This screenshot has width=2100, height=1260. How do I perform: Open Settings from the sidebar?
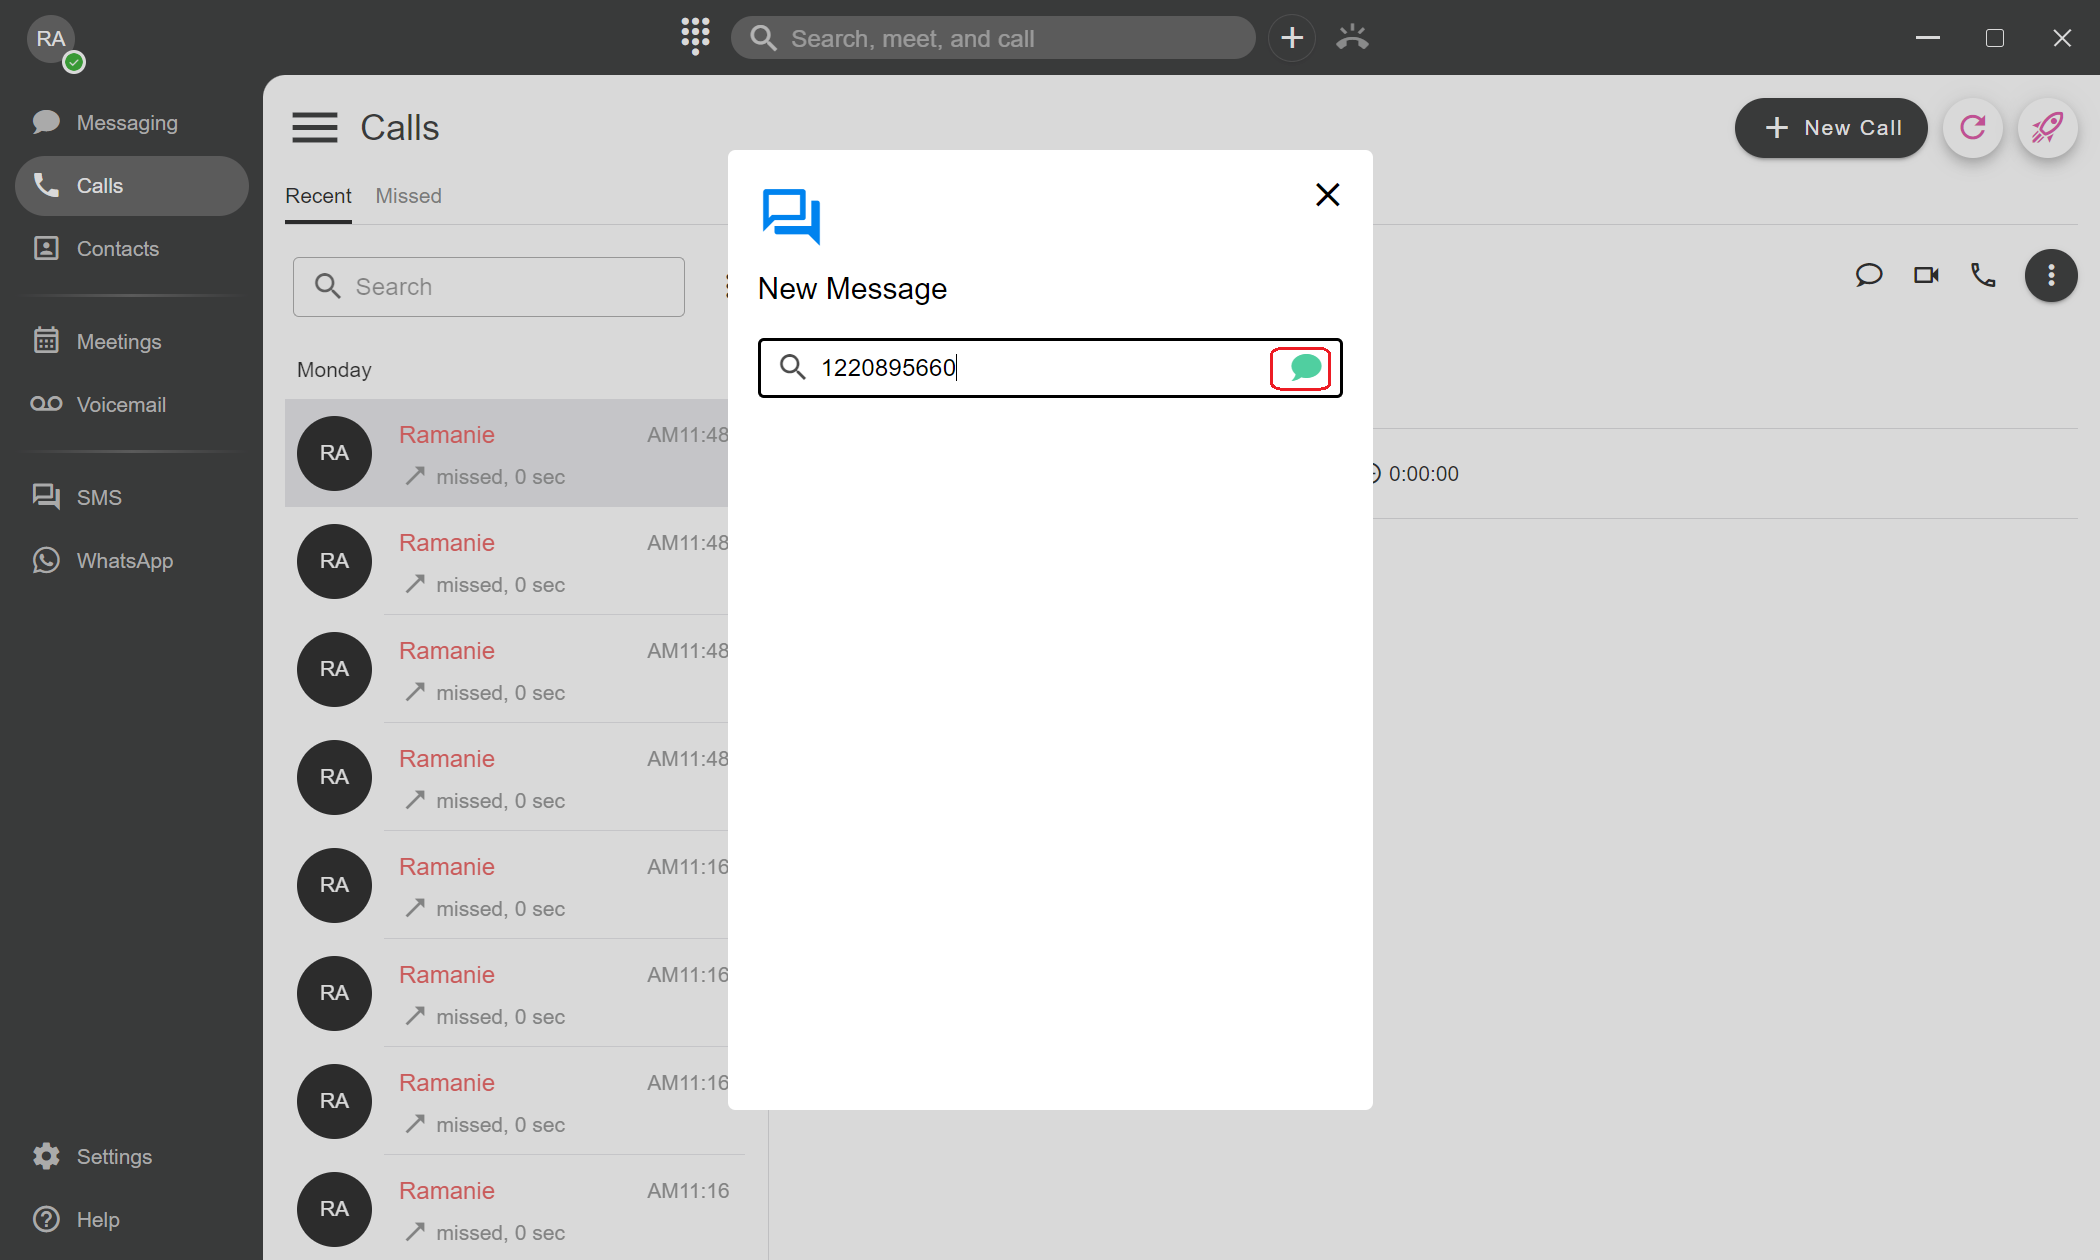click(113, 1157)
